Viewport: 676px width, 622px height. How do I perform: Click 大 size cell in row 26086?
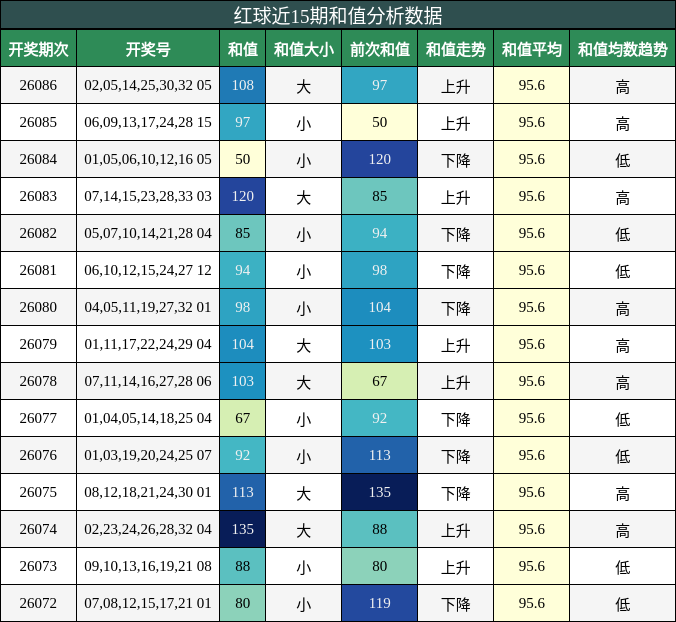tap(304, 85)
